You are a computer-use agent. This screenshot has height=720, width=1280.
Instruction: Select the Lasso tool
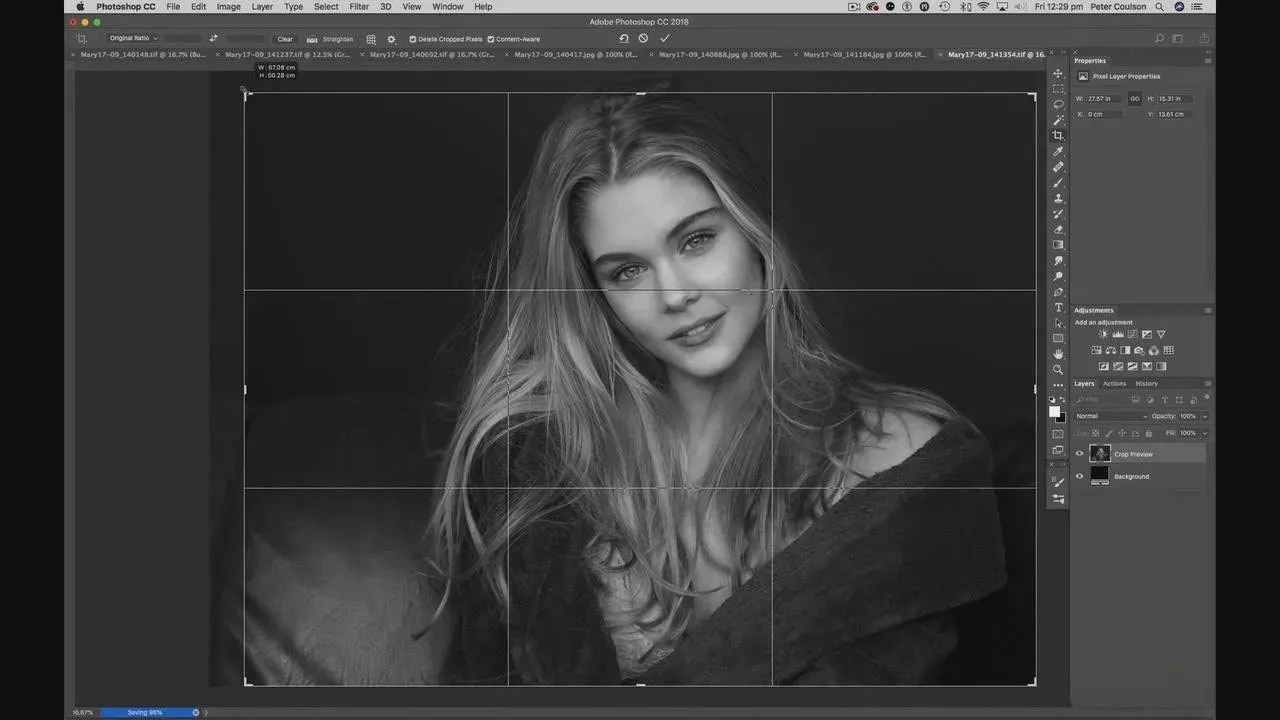pyautogui.click(x=1058, y=104)
